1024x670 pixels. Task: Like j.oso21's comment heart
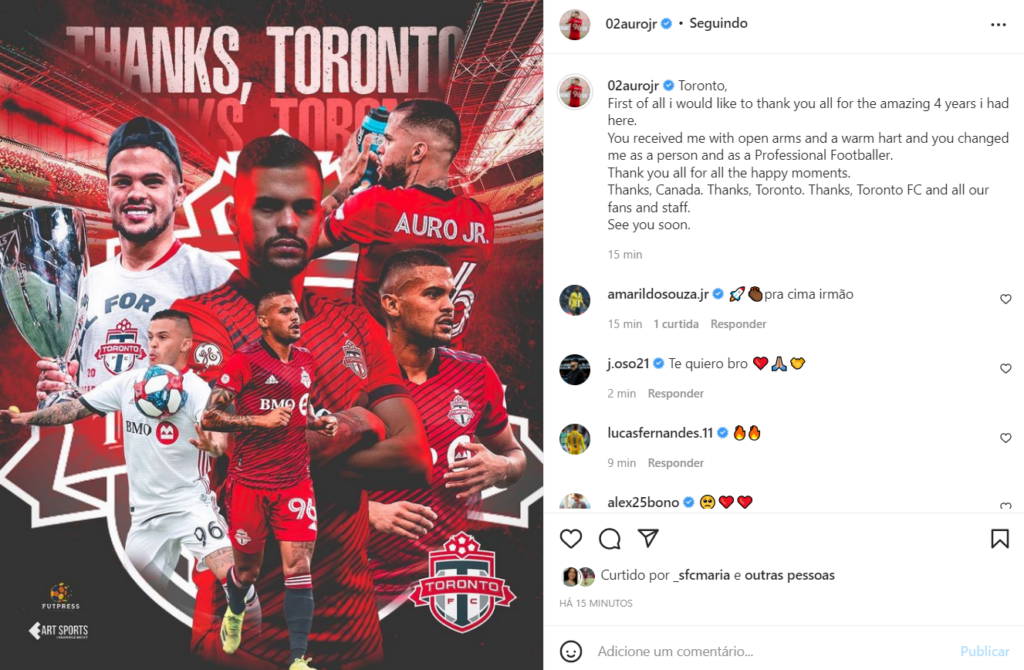(x=1006, y=368)
